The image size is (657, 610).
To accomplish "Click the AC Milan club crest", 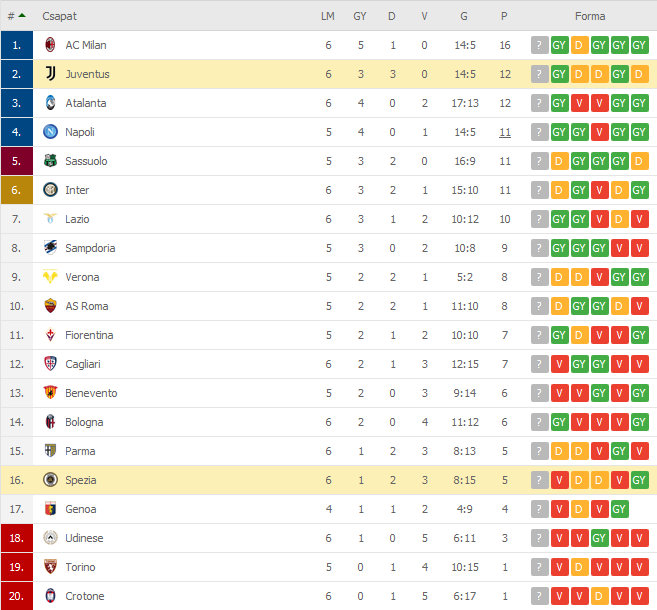I will [50, 45].
